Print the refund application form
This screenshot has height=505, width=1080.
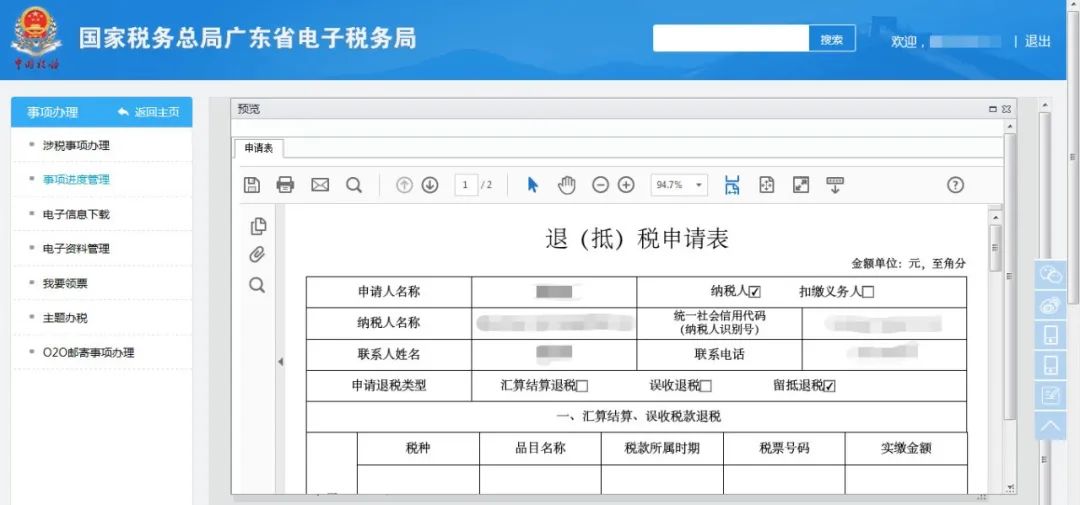pyautogui.click(x=285, y=185)
